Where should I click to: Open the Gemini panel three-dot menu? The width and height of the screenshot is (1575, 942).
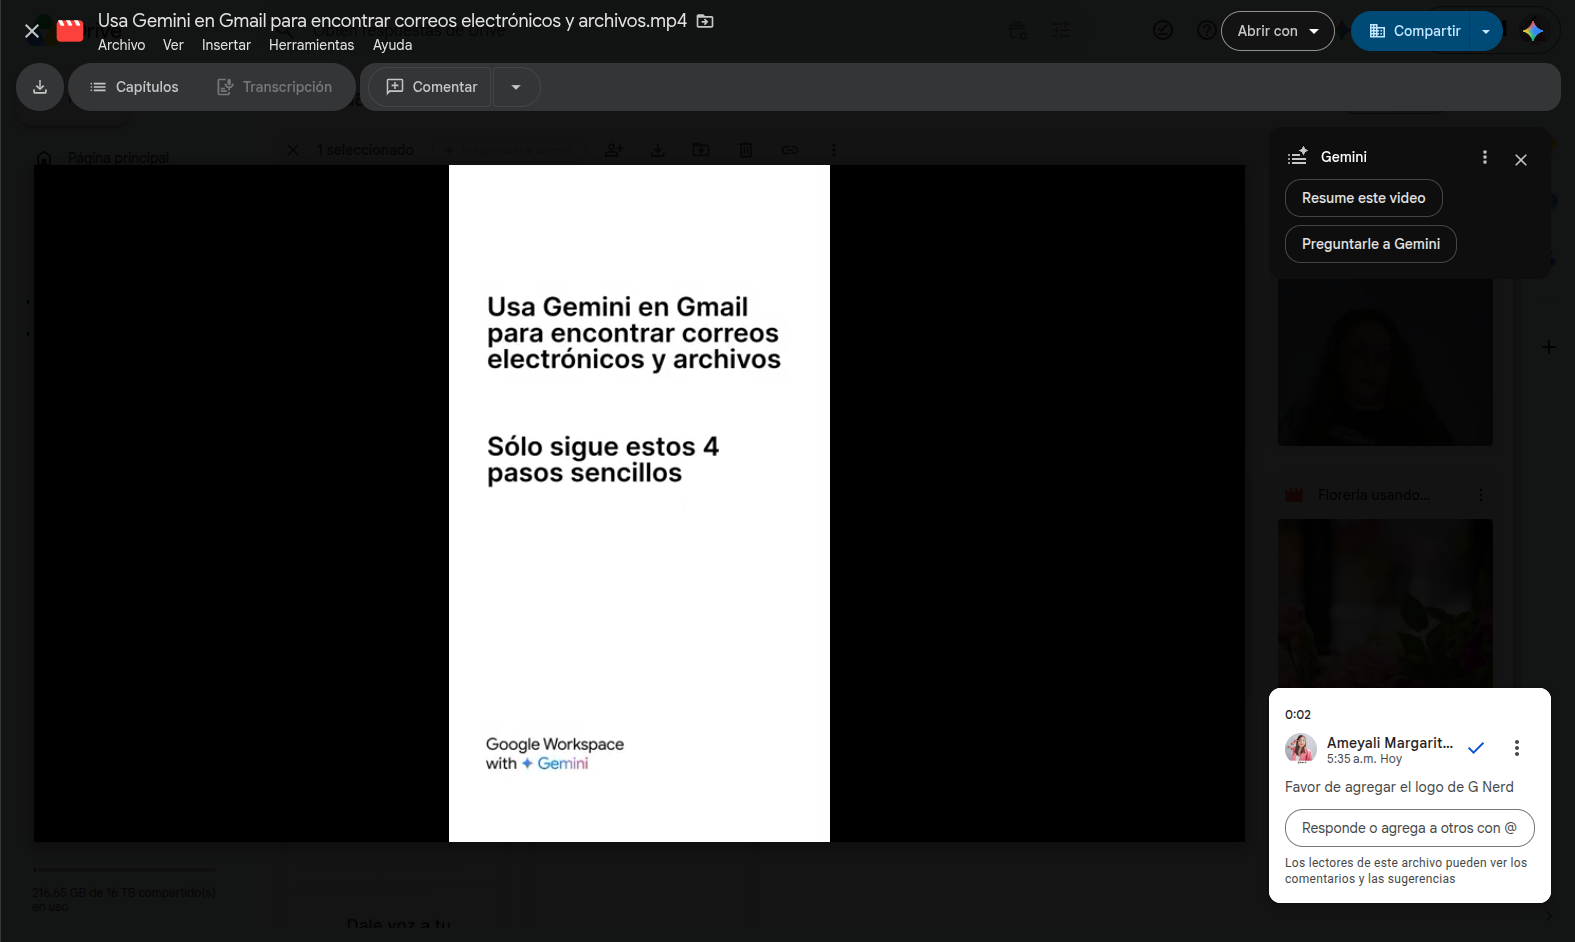1485,157
